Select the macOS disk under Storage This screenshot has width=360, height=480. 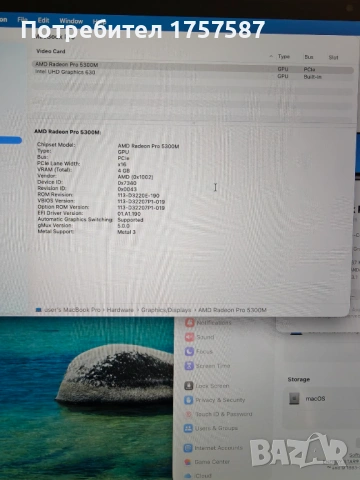pos(307,398)
